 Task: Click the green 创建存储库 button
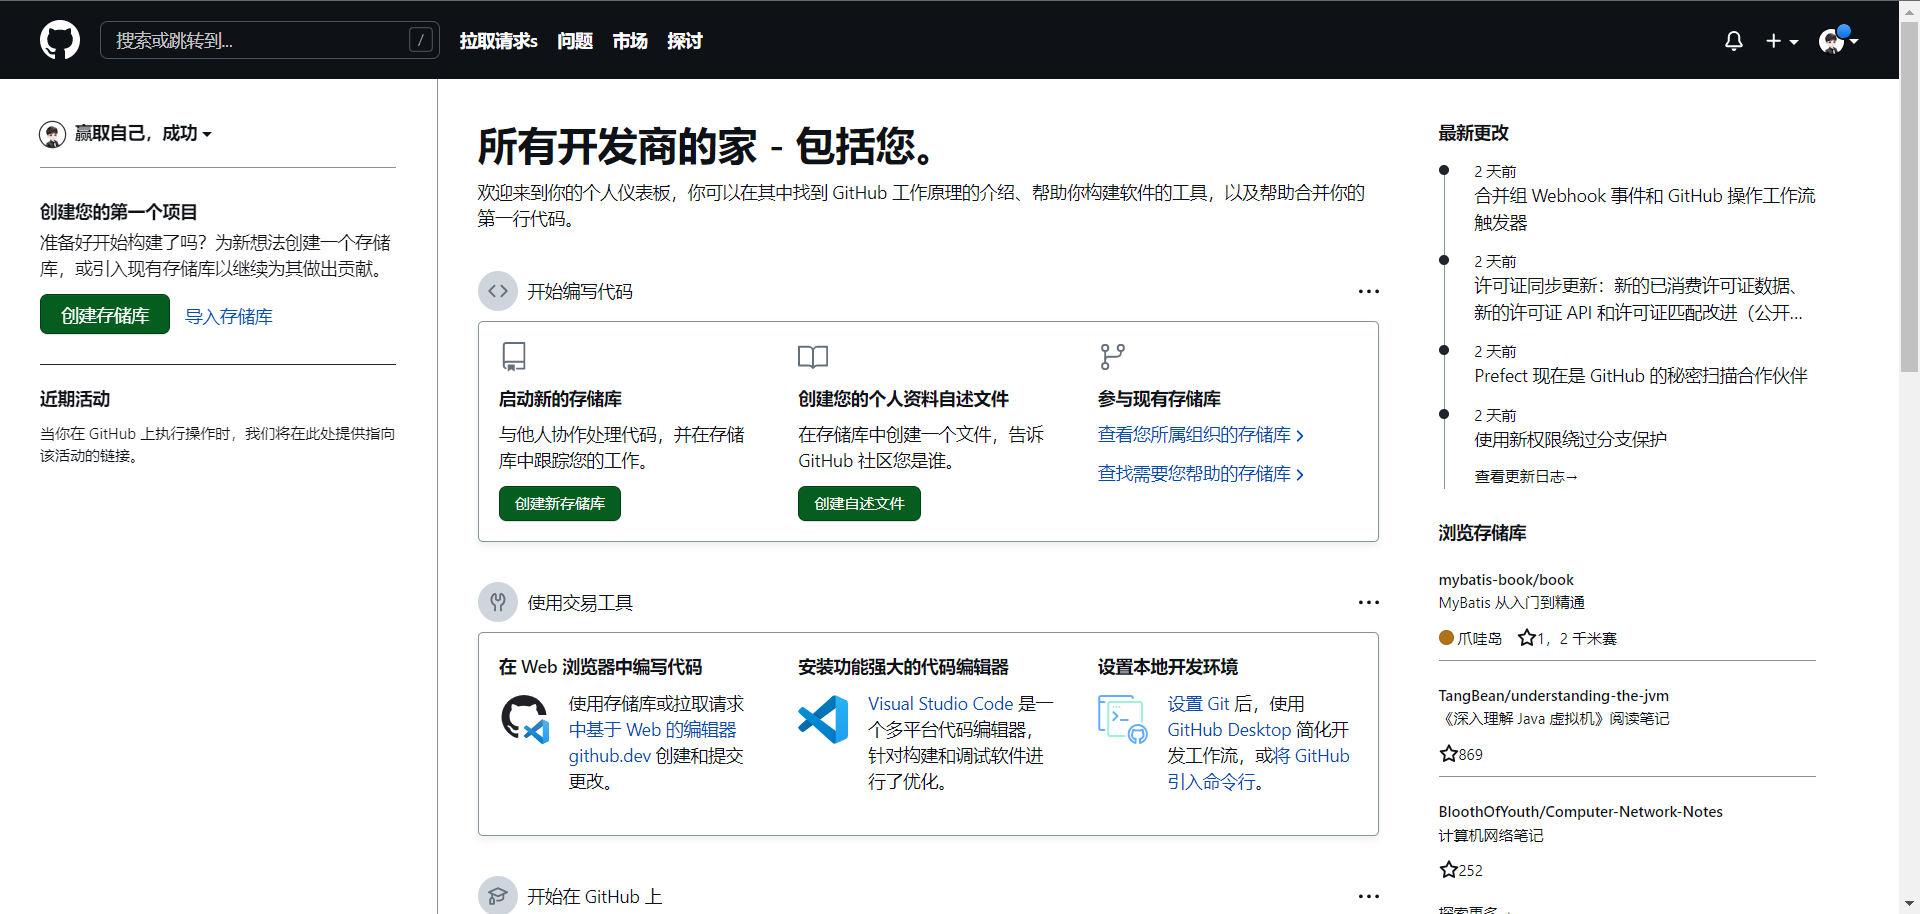[x=105, y=315]
